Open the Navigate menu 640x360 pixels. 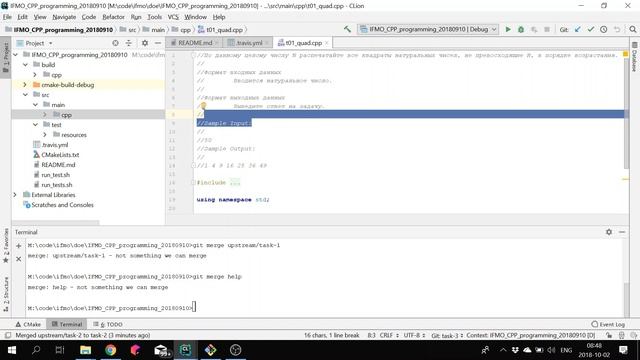[x=64, y=17]
